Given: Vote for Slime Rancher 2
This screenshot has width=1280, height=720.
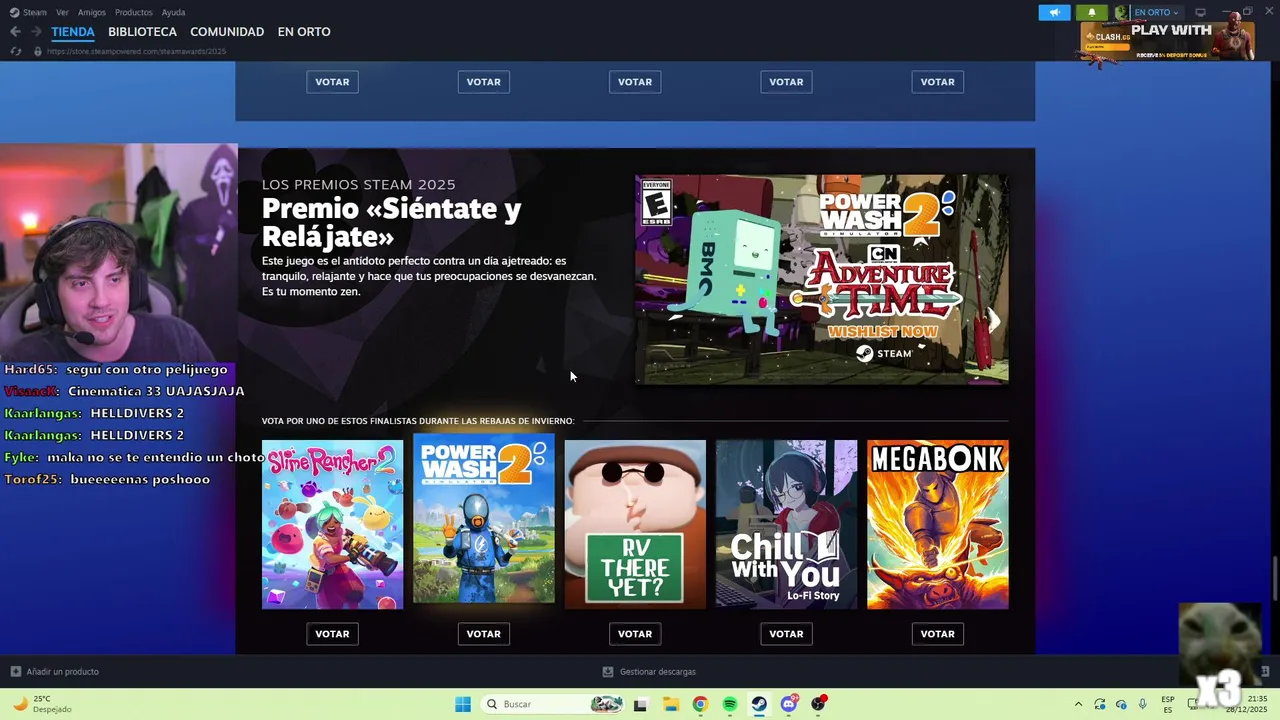Looking at the screenshot, I should (332, 634).
